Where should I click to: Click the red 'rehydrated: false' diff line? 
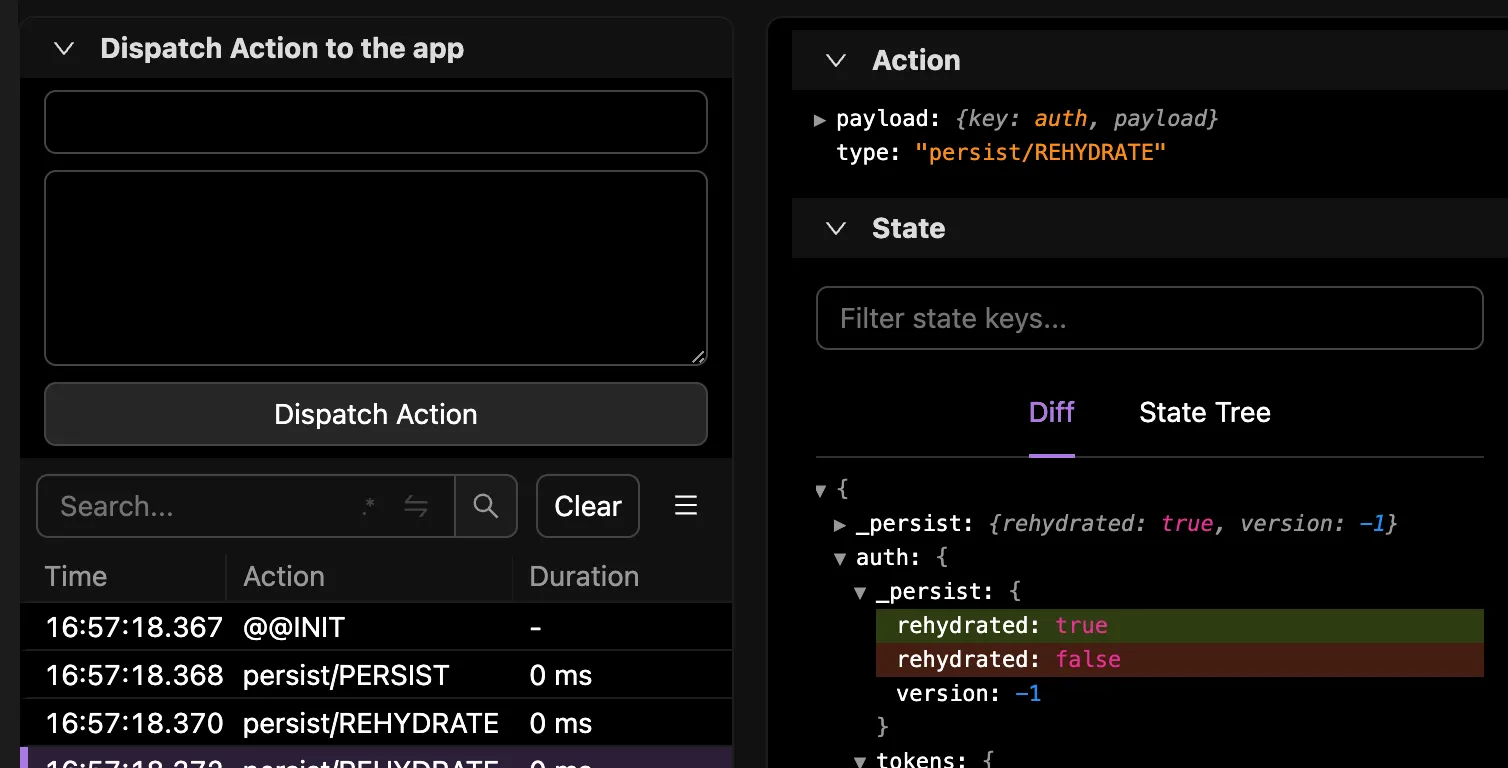pos(1180,660)
